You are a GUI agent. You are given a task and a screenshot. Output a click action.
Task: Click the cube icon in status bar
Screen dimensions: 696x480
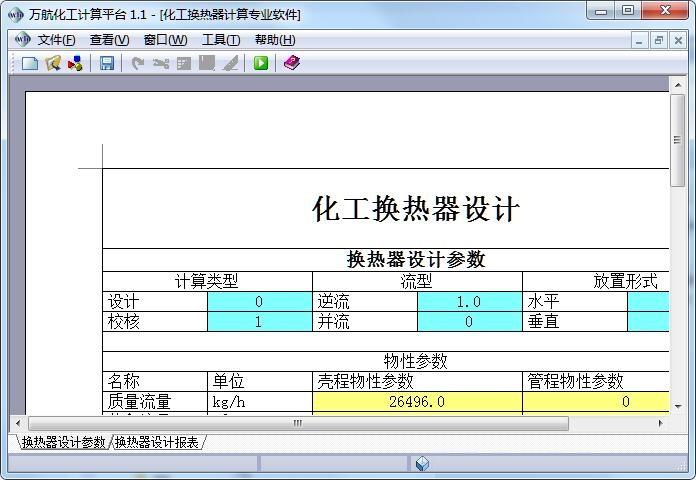pos(423,463)
